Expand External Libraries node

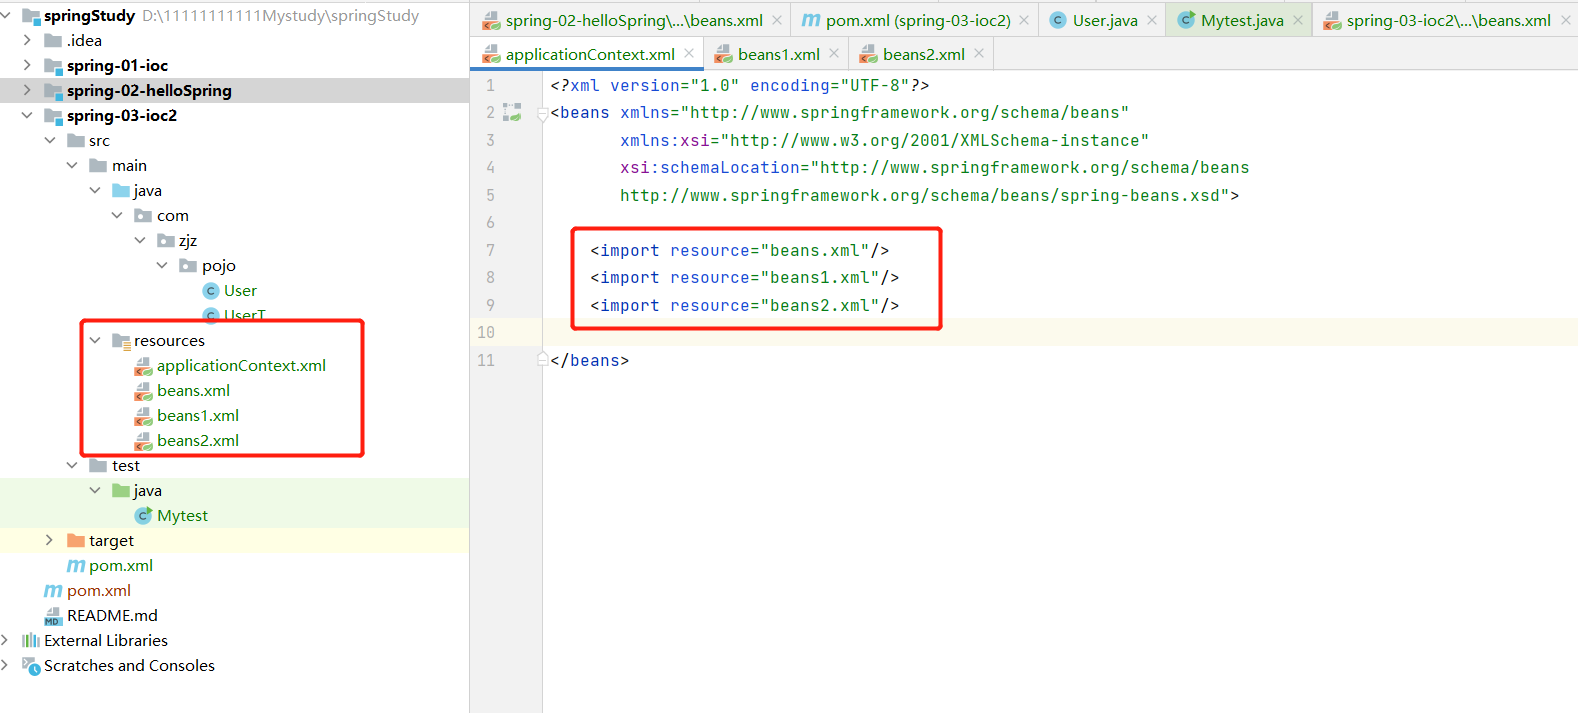[x=6, y=641]
